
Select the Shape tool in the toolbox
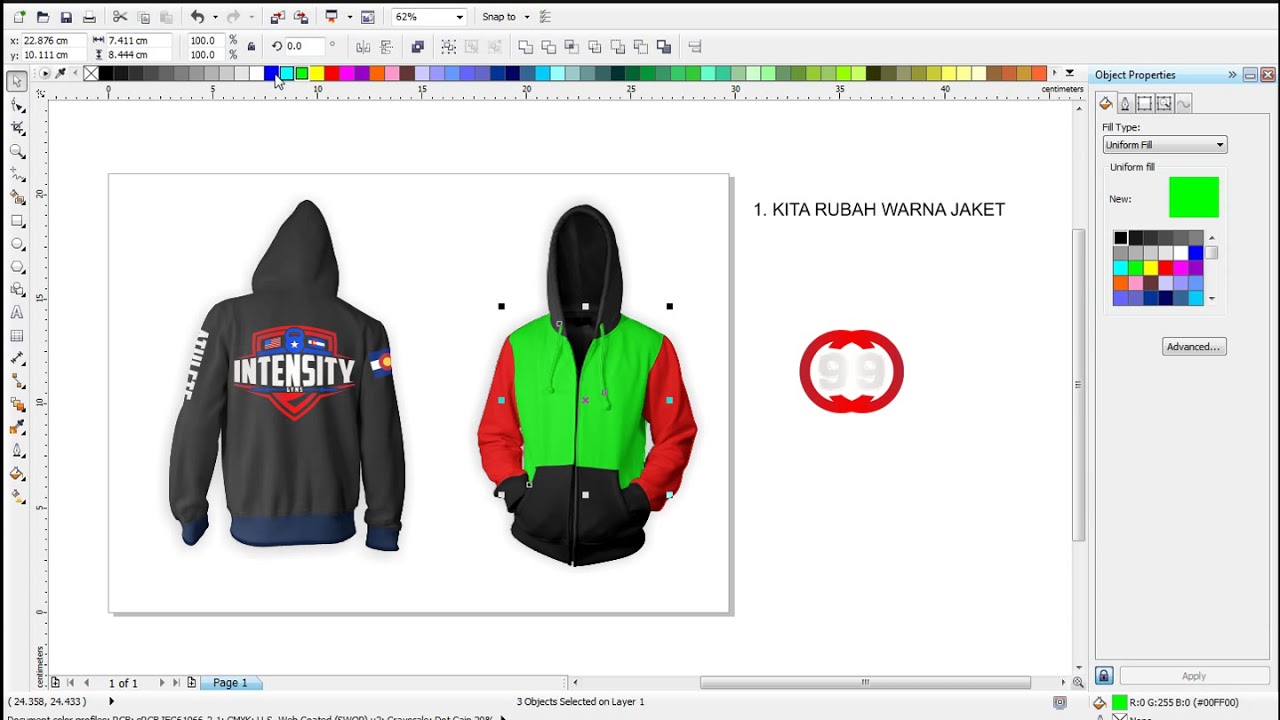click(x=17, y=105)
